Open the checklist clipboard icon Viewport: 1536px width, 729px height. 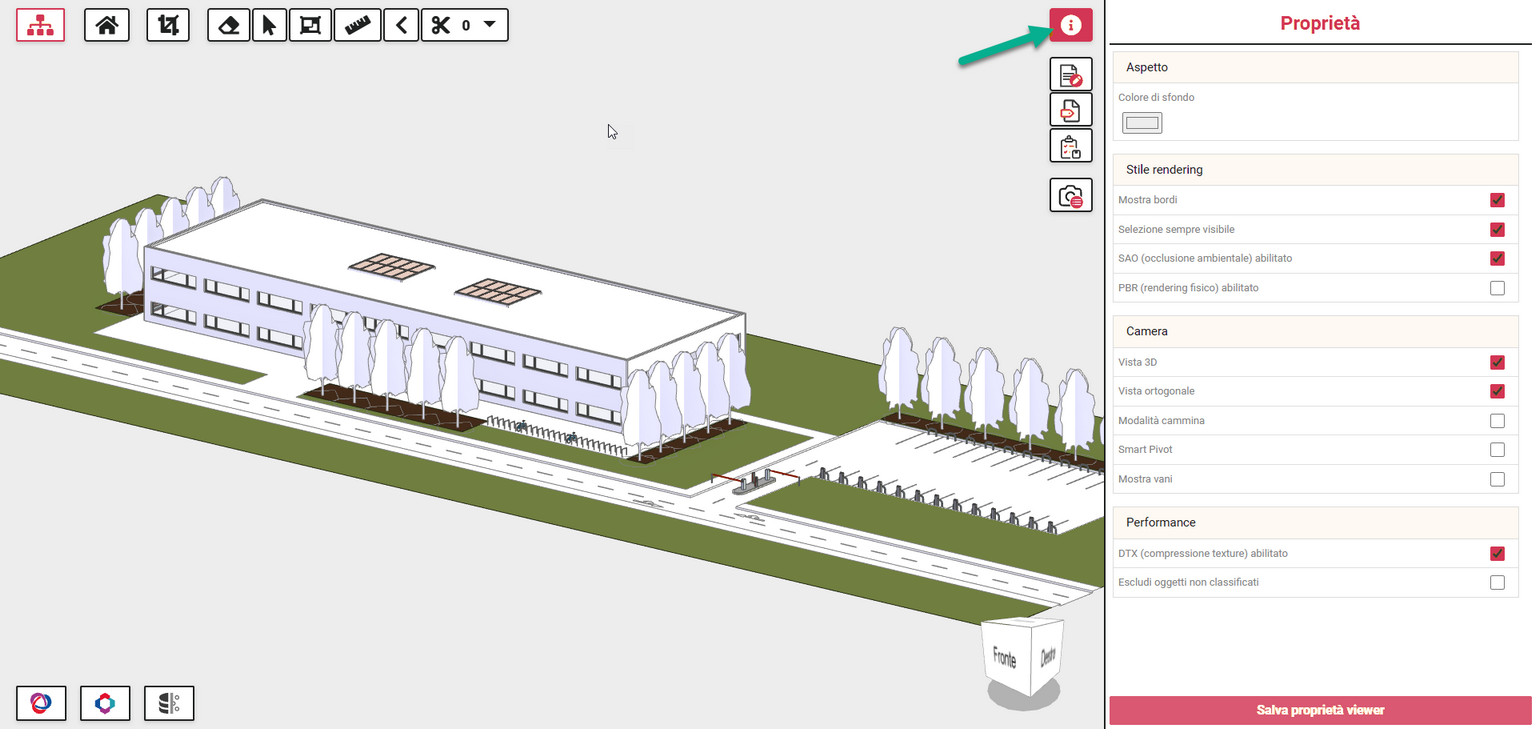tap(1070, 145)
